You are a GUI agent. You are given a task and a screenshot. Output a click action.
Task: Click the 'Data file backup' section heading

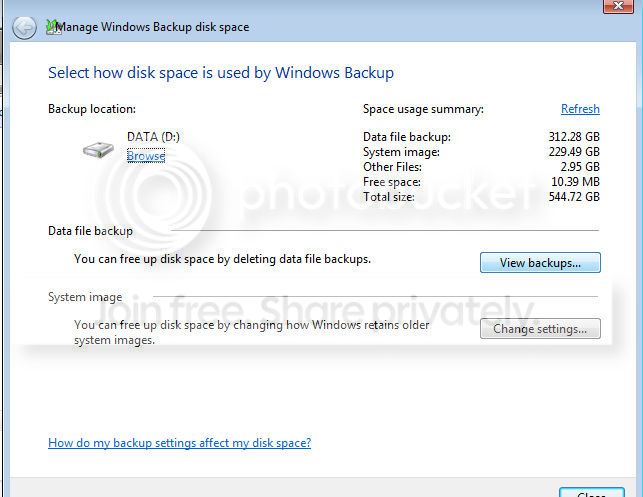pyautogui.click(x=90, y=231)
